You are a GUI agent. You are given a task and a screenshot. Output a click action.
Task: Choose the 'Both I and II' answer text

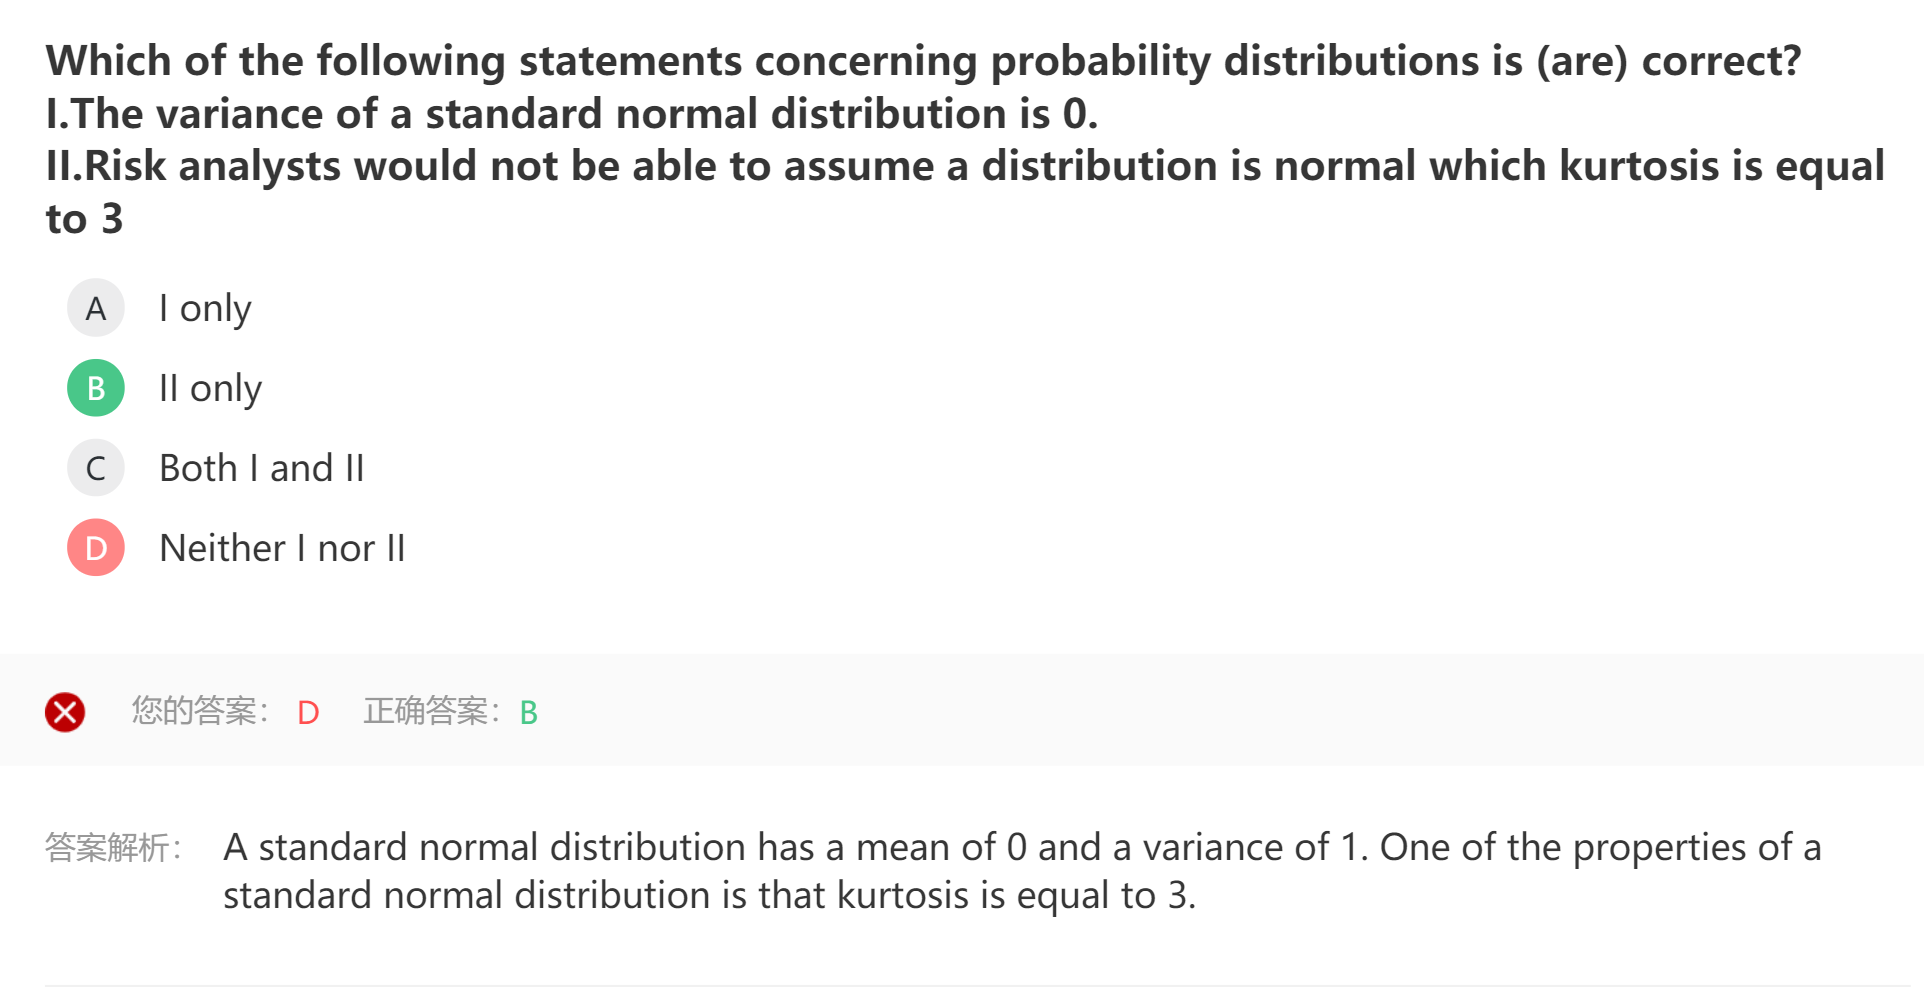point(262,468)
